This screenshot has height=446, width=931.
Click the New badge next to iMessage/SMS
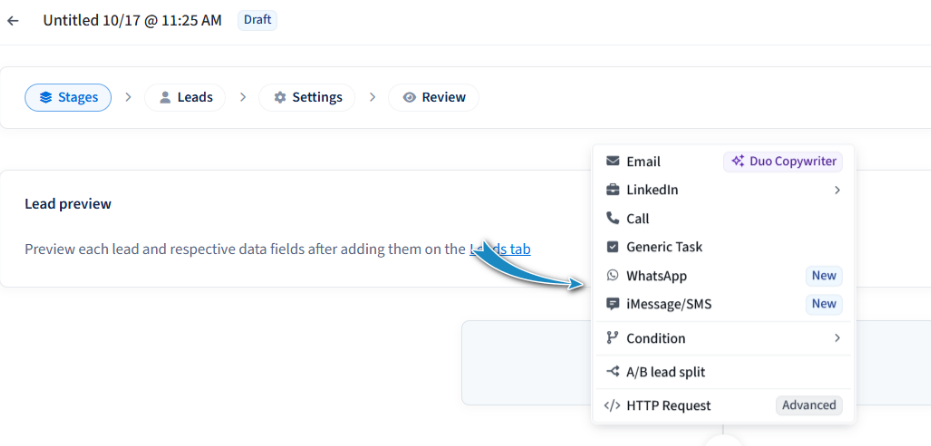pos(824,303)
